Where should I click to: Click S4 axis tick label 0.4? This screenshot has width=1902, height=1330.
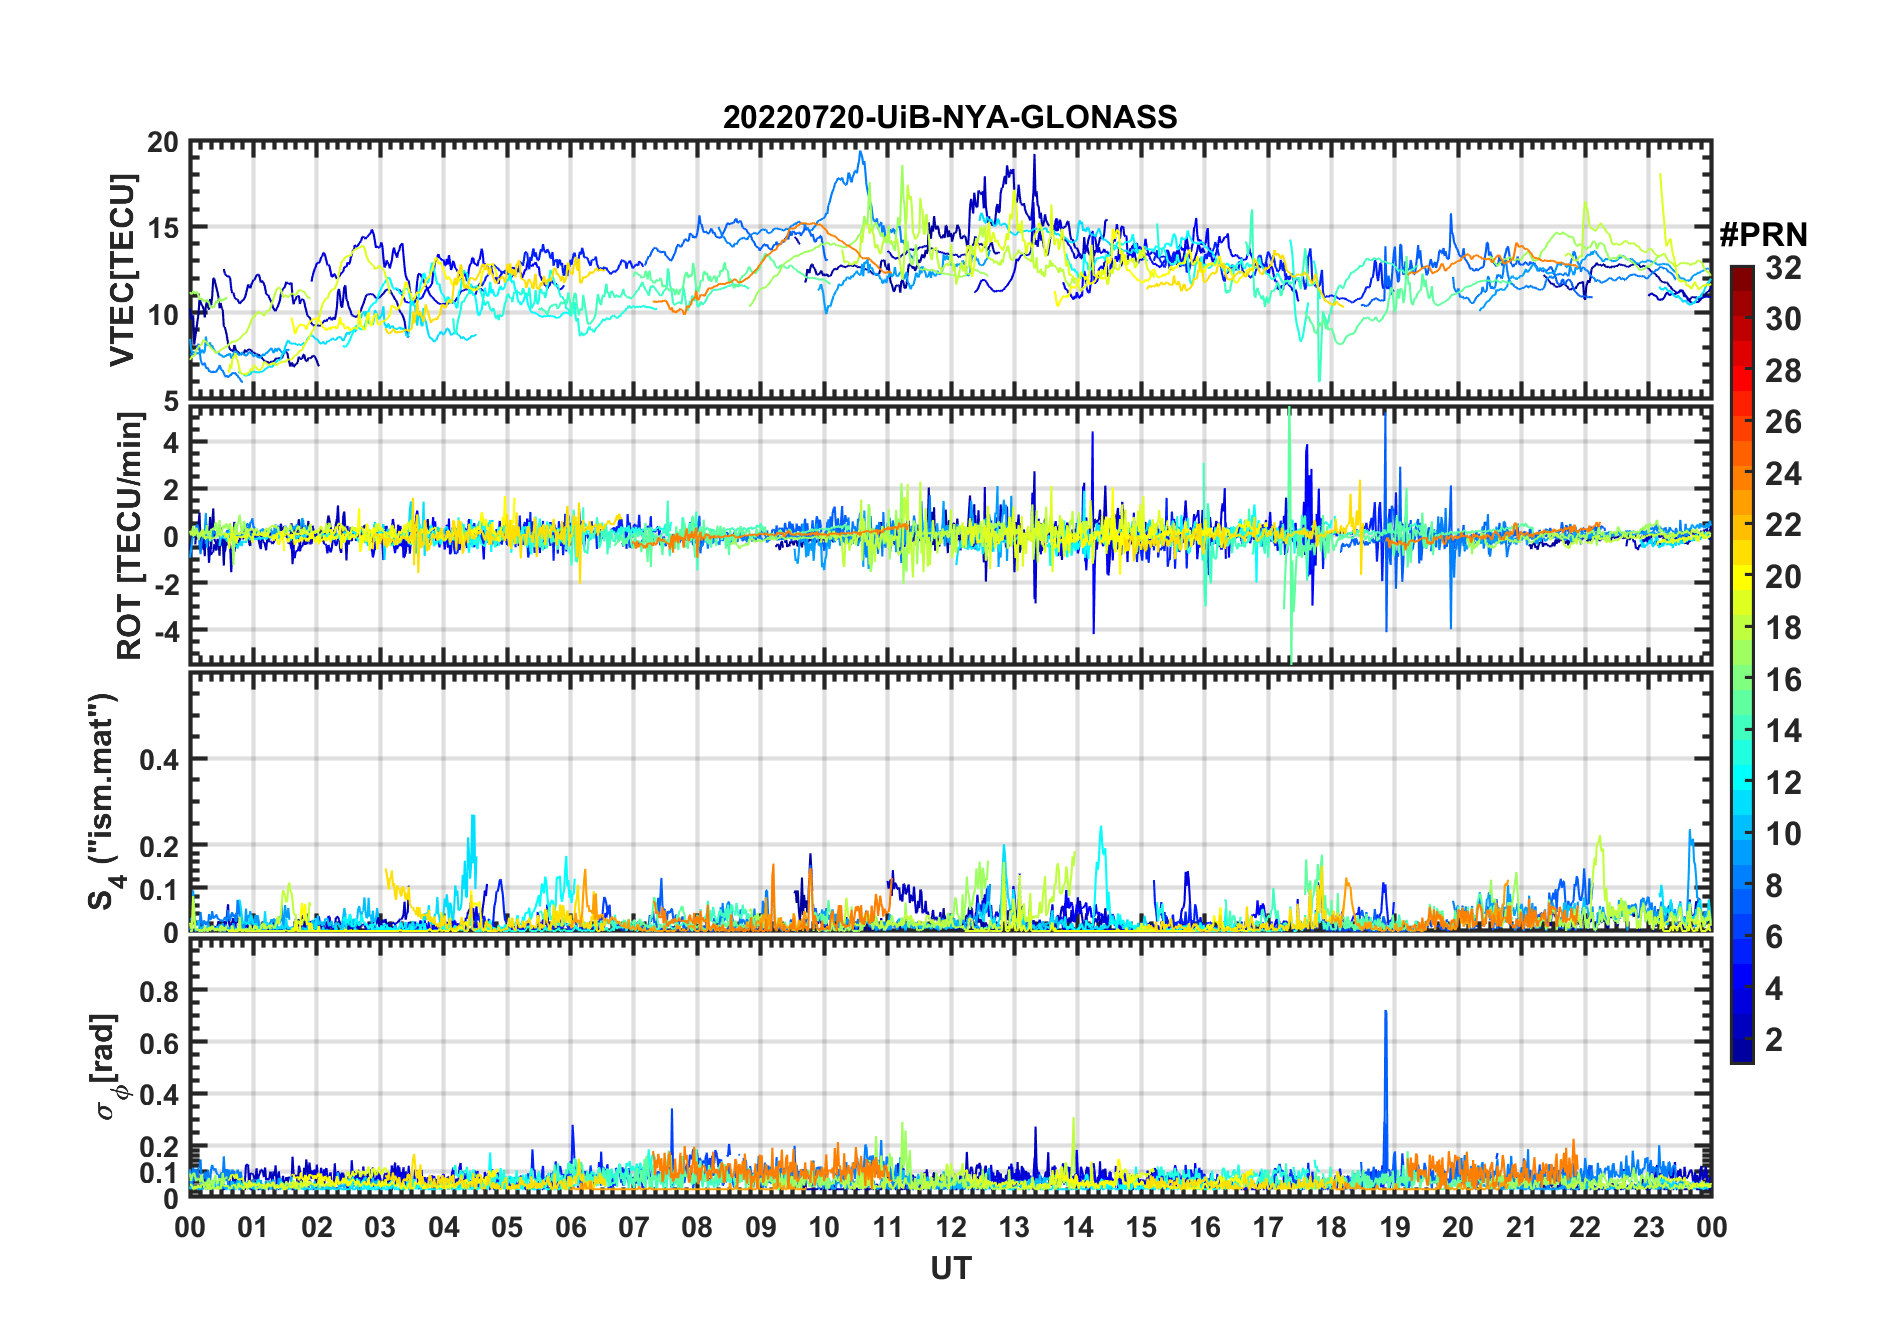(158, 759)
